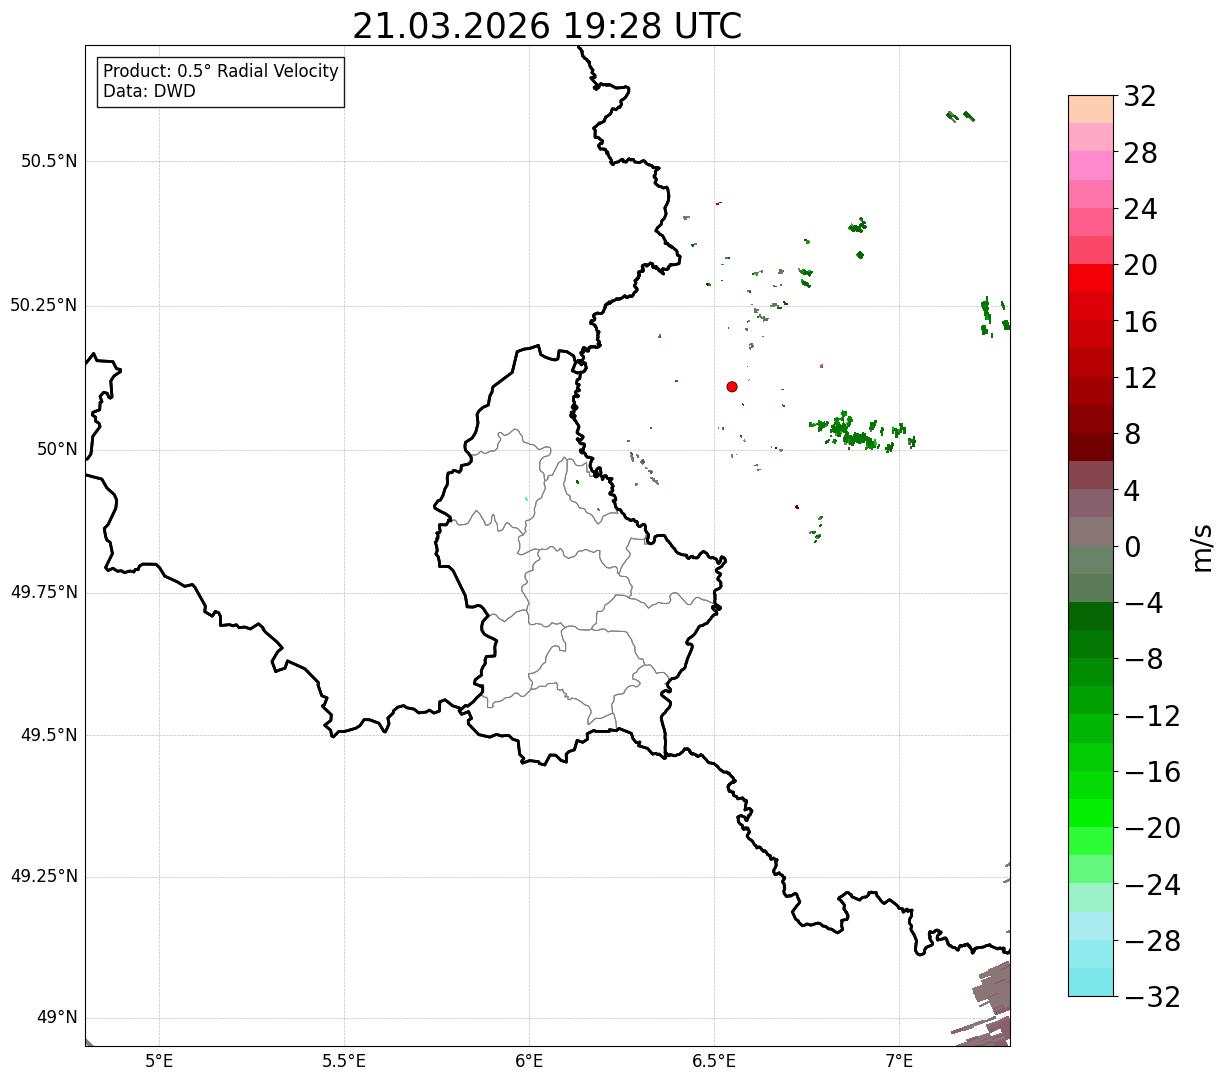Click the colorbar tick label −16

pyautogui.click(x=1152, y=772)
